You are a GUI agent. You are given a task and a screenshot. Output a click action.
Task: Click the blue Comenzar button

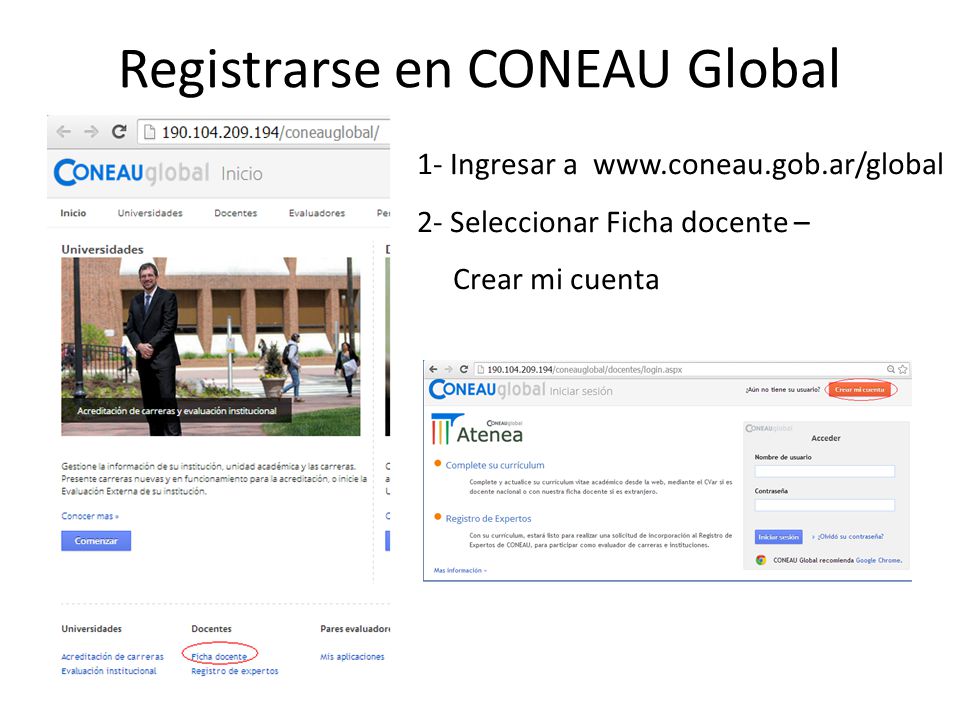(96, 541)
